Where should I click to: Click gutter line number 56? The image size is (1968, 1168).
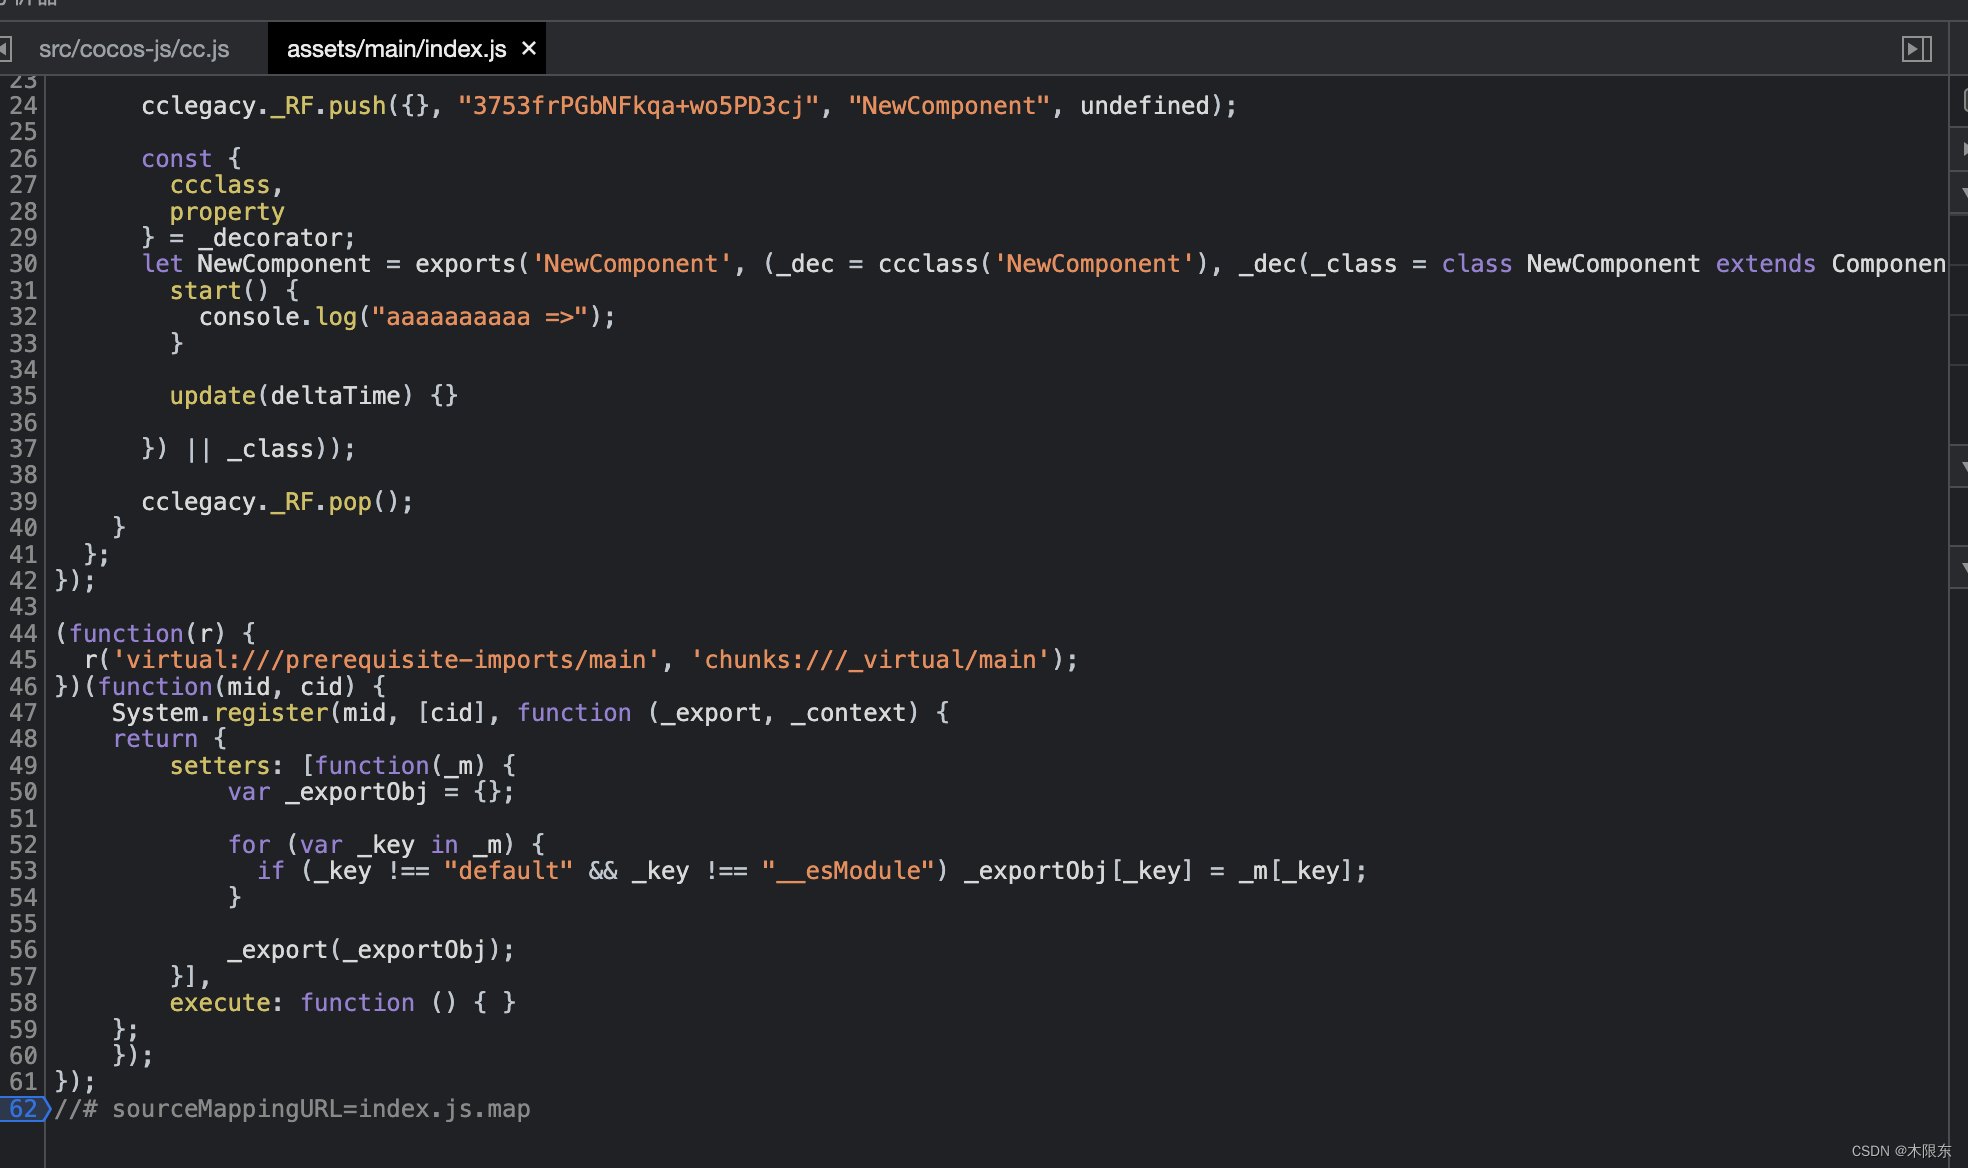23,950
